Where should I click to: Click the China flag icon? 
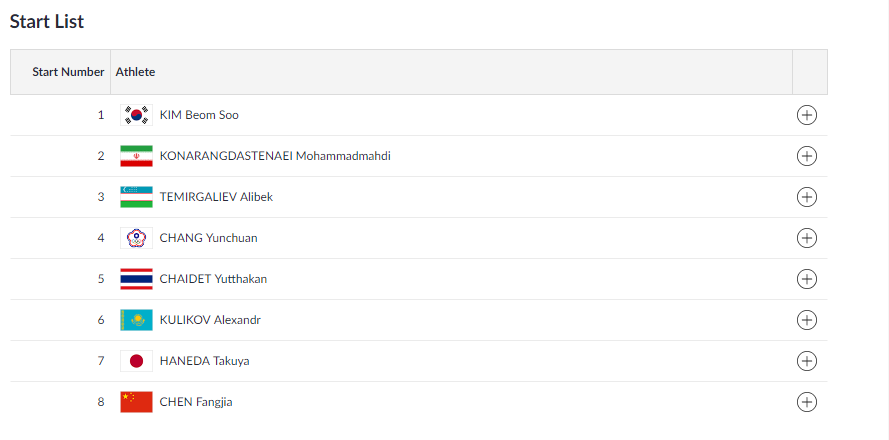pos(136,402)
